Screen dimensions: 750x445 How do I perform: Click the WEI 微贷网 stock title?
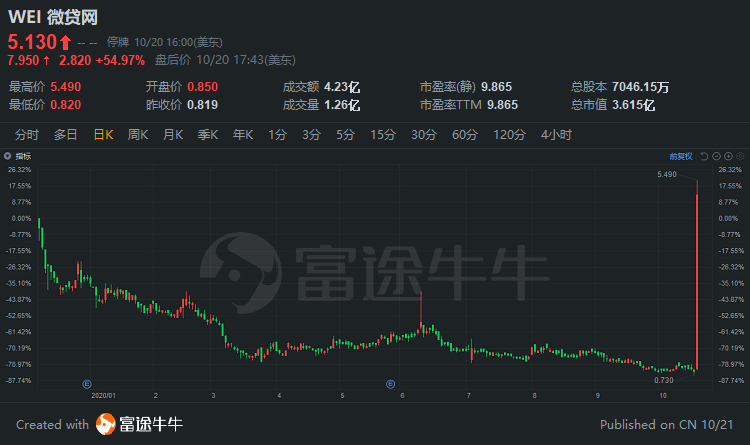pyautogui.click(x=53, y=17)
